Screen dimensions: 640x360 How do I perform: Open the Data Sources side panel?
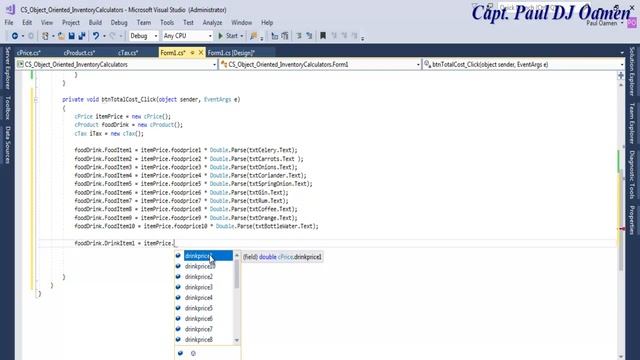coord(7,145)
